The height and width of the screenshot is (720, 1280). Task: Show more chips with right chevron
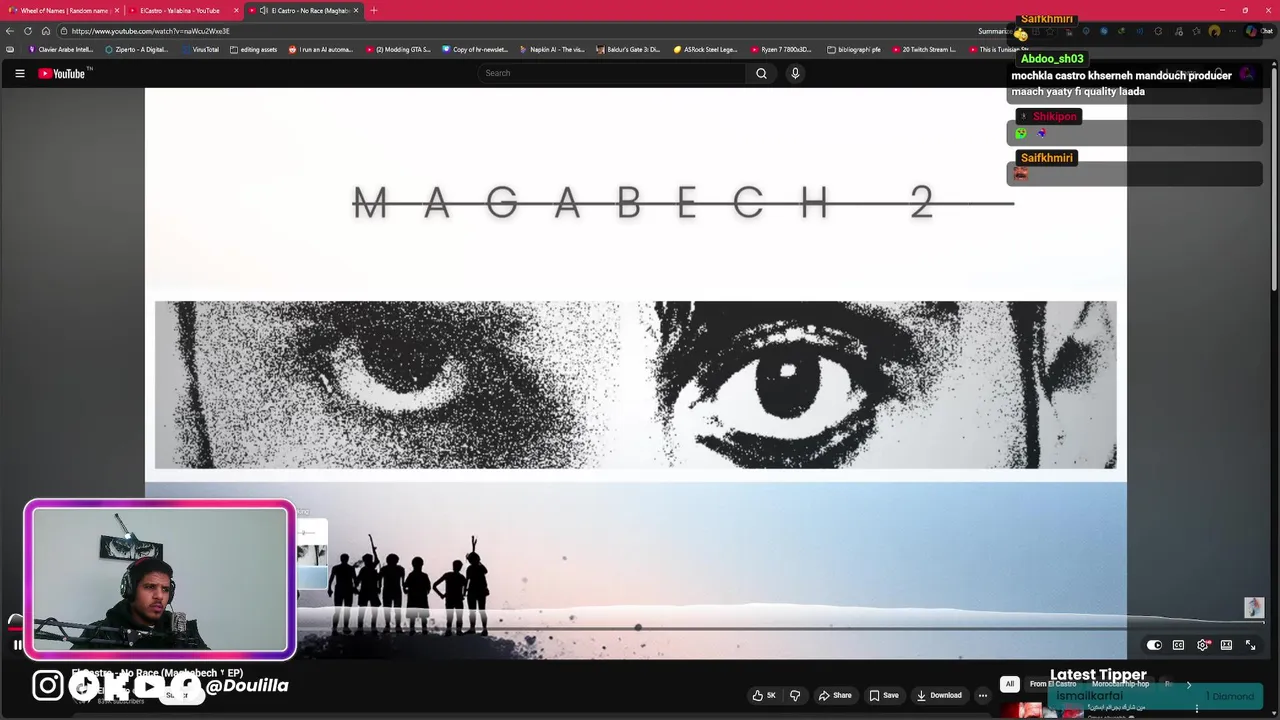(1188, 684)
